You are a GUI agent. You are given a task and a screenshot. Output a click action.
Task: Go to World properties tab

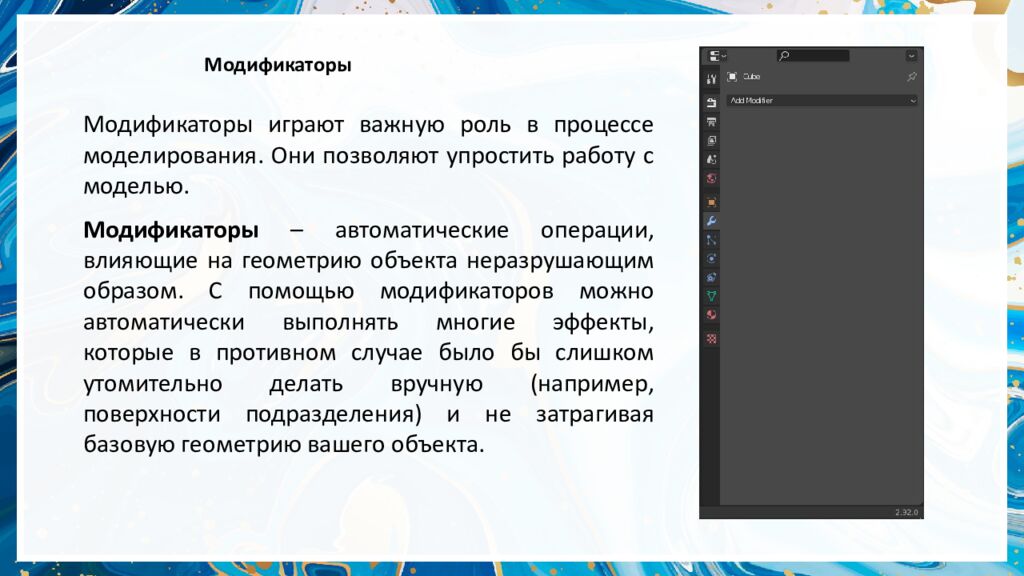click(711, 179)
